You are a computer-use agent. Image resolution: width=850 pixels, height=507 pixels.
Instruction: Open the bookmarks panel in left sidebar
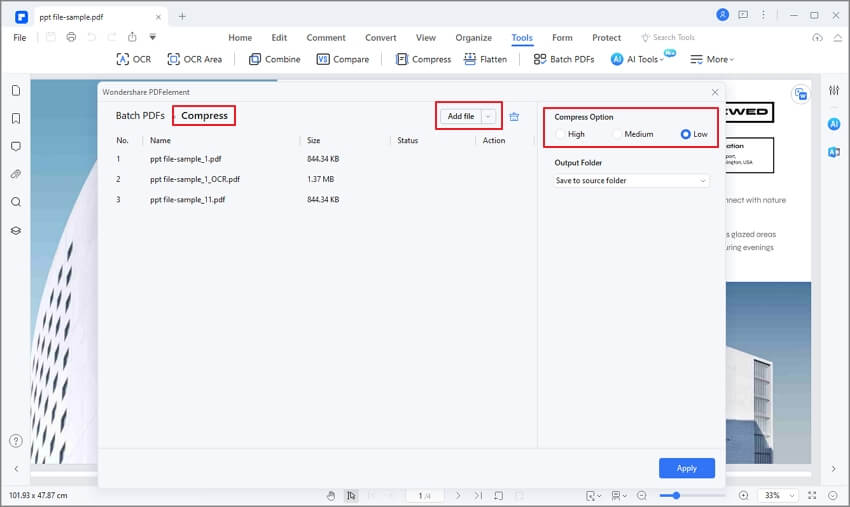pos(16,118)
